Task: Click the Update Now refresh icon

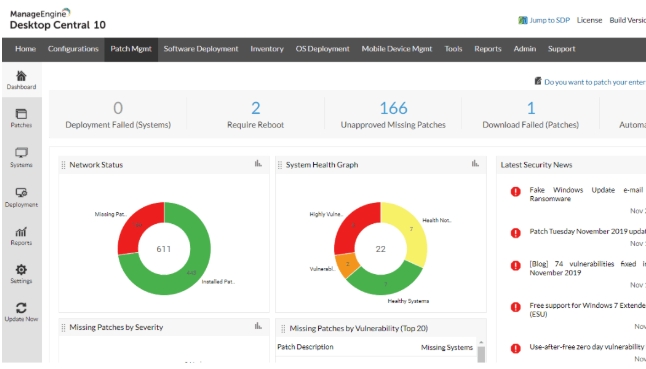Action: (21, 308)
